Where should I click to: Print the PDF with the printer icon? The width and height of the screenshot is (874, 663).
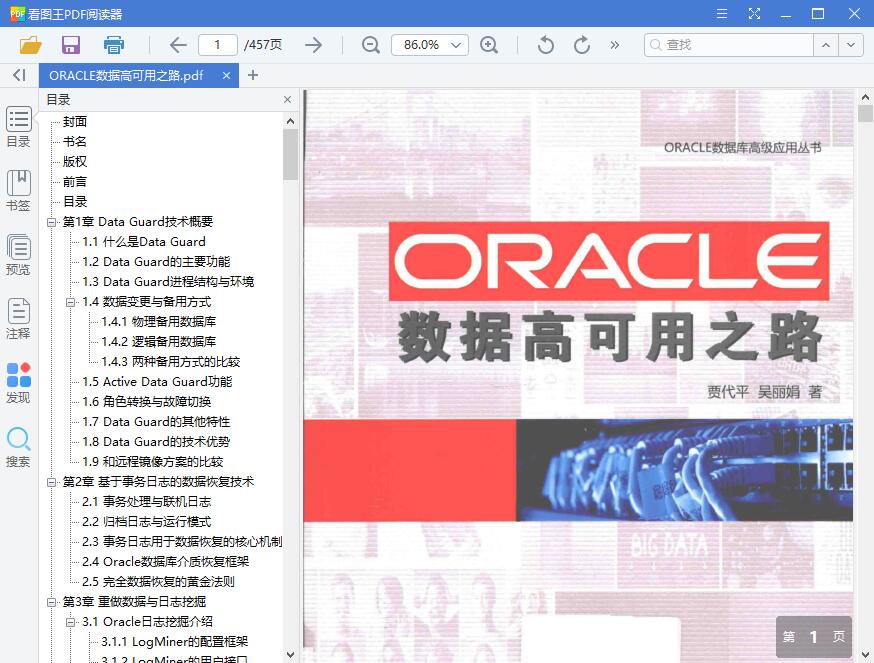(x=114, y=45)
